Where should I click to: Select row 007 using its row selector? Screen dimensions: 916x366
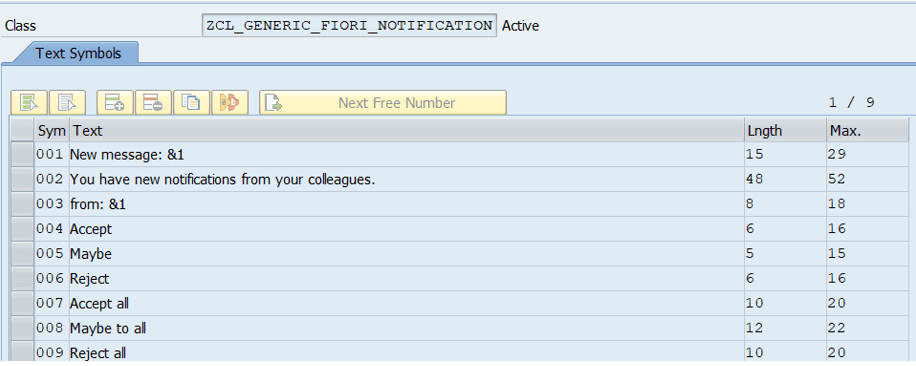click(x=22, y=304)
